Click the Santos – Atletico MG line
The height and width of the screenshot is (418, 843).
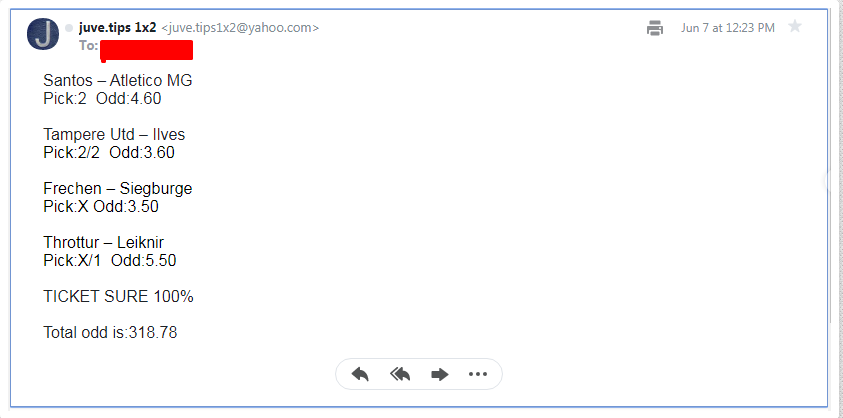click(x=118, y=81)
